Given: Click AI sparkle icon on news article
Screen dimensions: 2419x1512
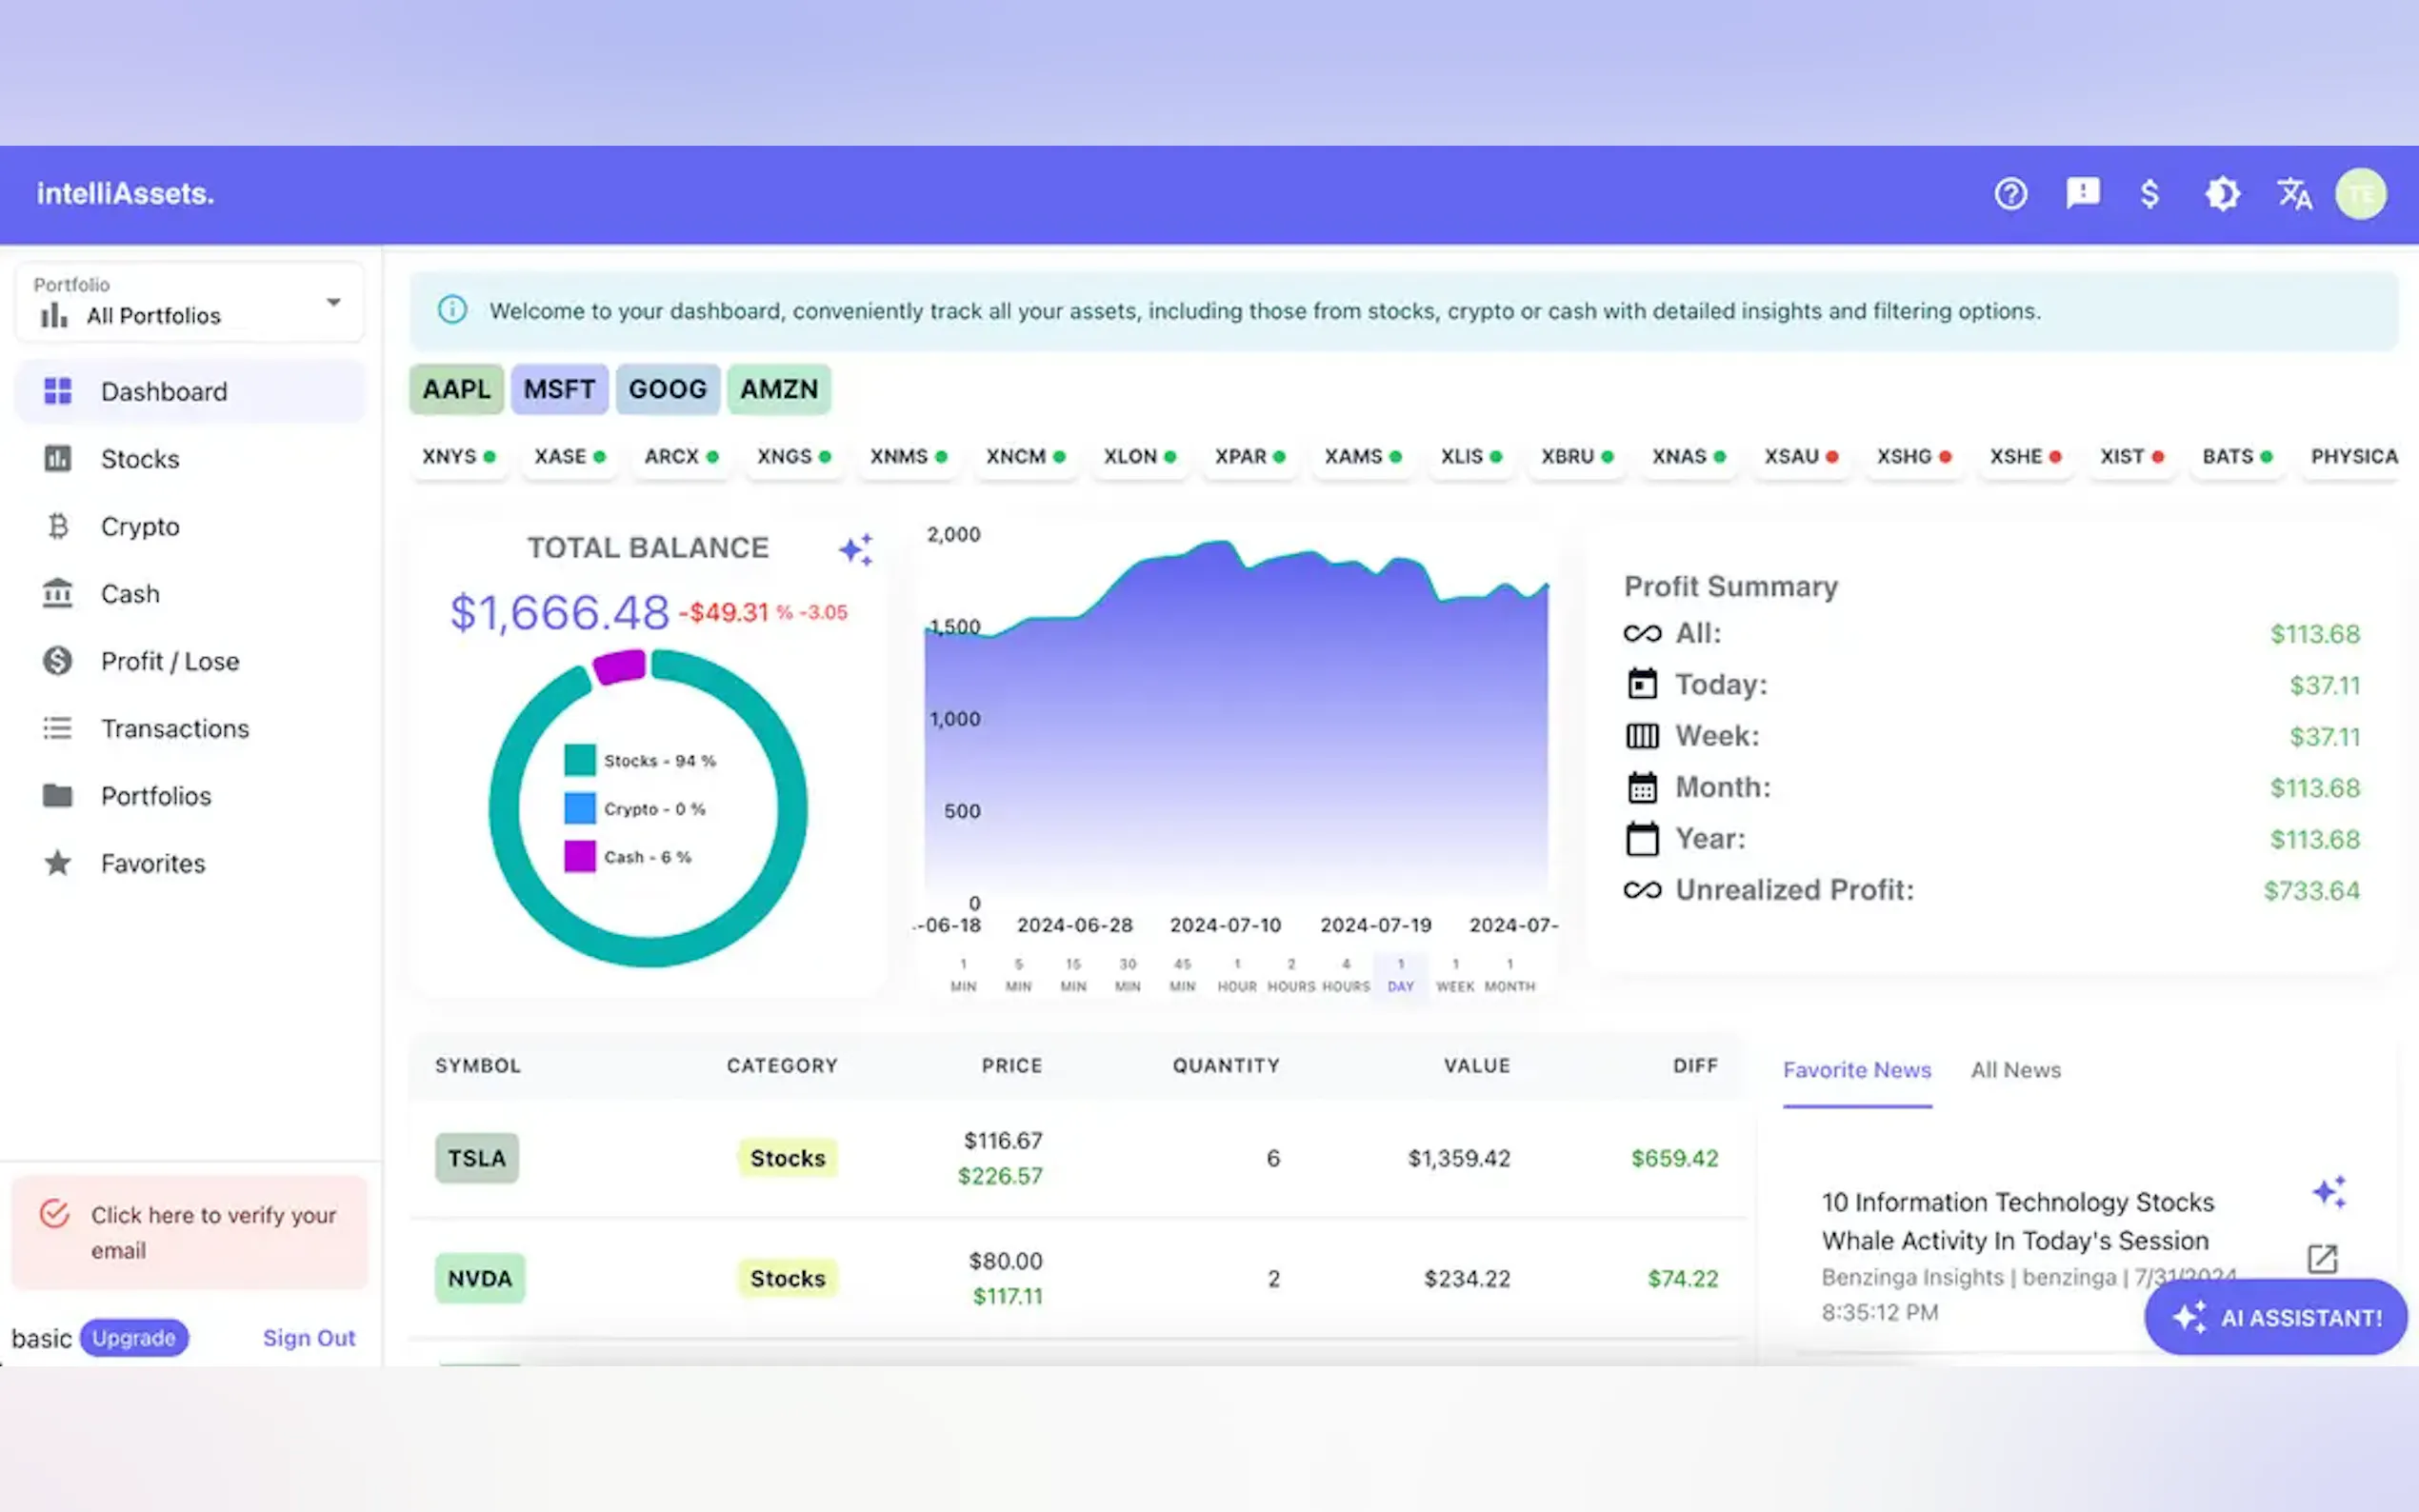Looking at the screenshot, I should pos(2329,1191).
